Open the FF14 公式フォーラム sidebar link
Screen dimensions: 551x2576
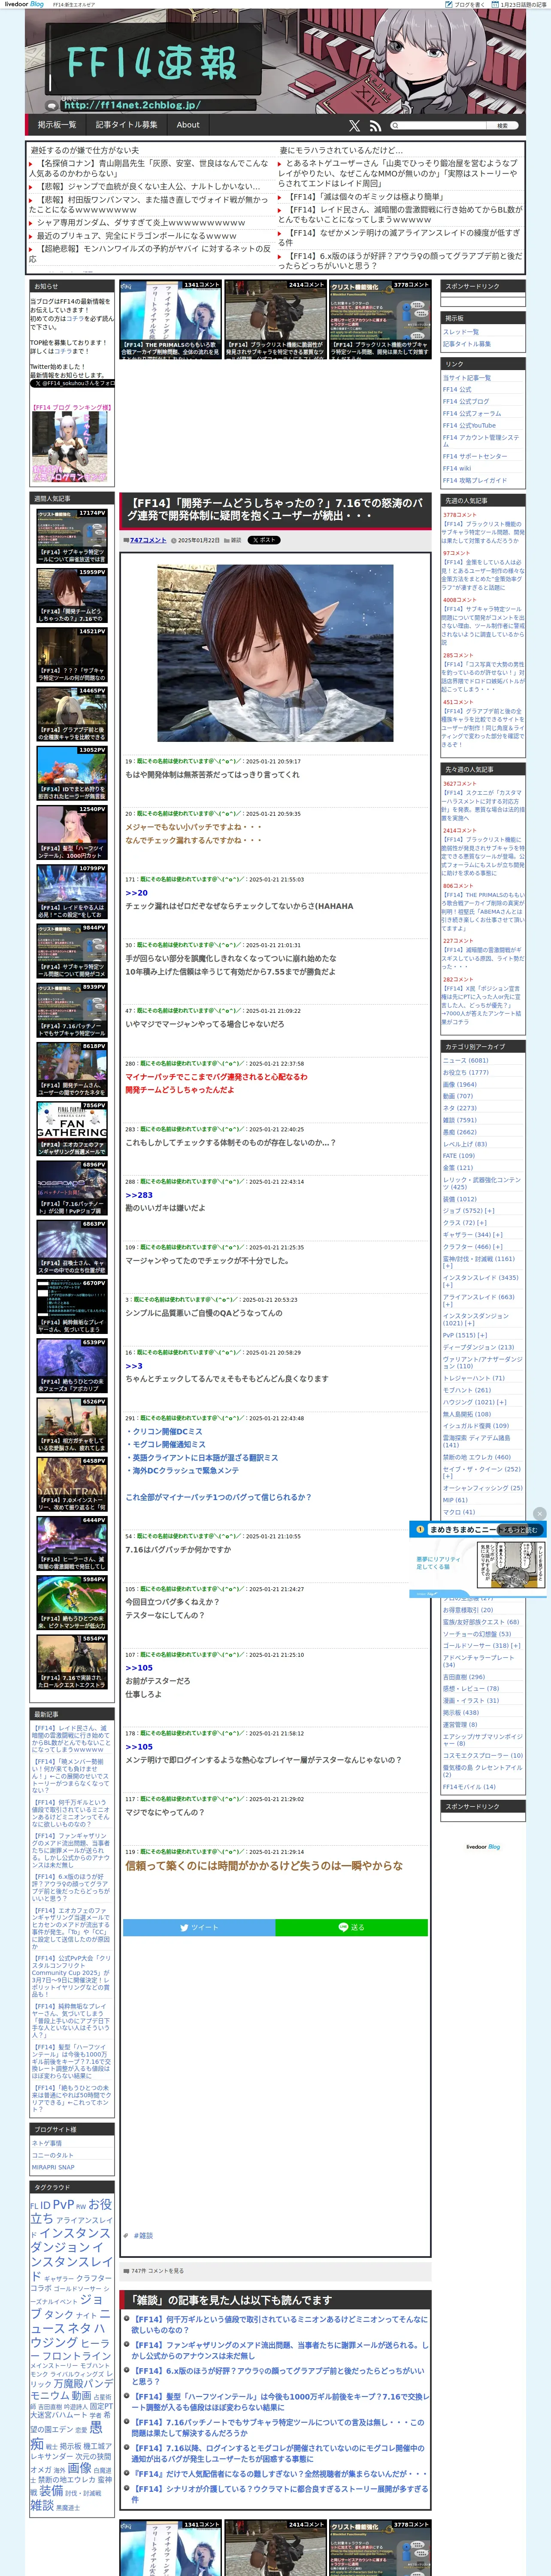pos(472,413)
